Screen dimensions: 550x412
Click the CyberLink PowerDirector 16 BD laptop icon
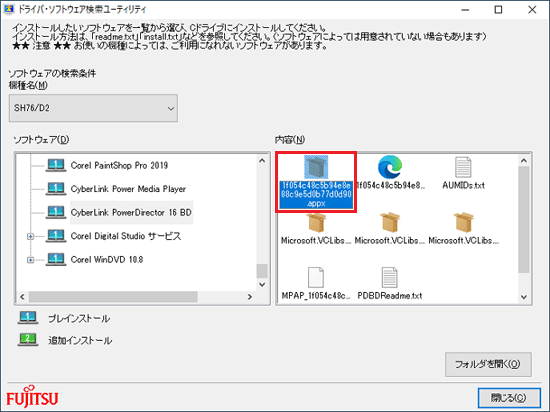coord(56,212)
